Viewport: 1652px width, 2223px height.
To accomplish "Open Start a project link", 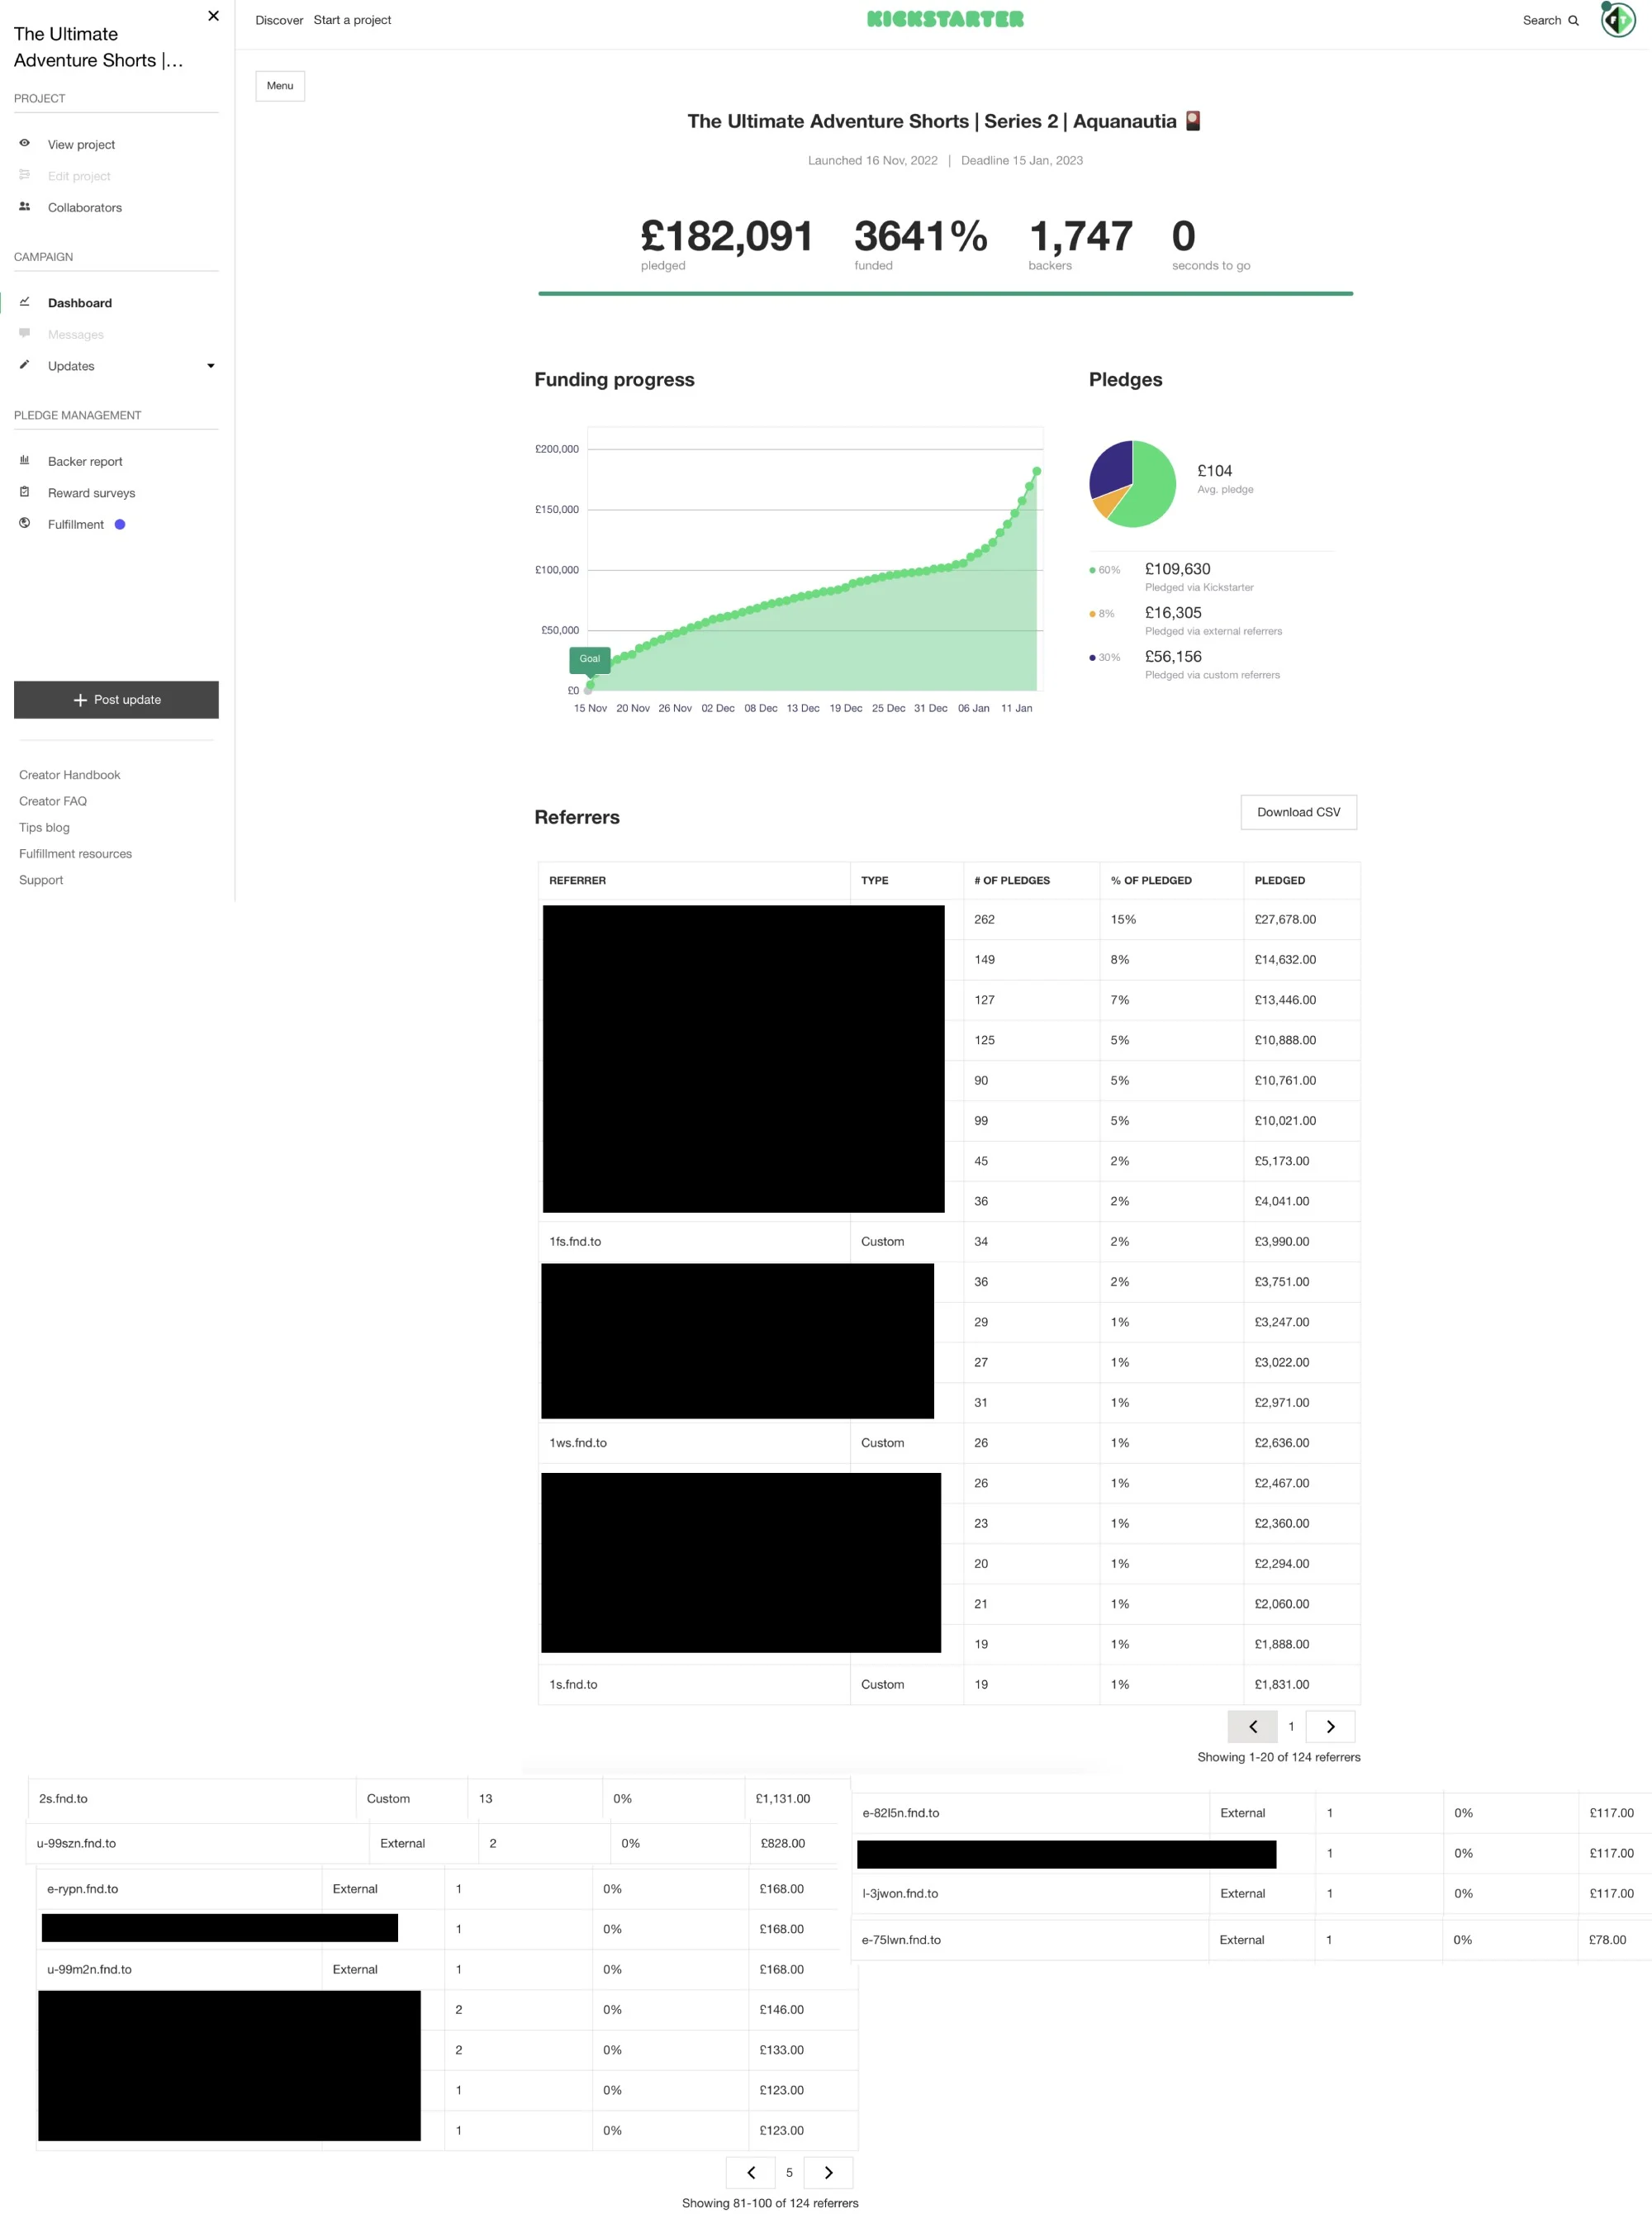I will click(352, 20).
